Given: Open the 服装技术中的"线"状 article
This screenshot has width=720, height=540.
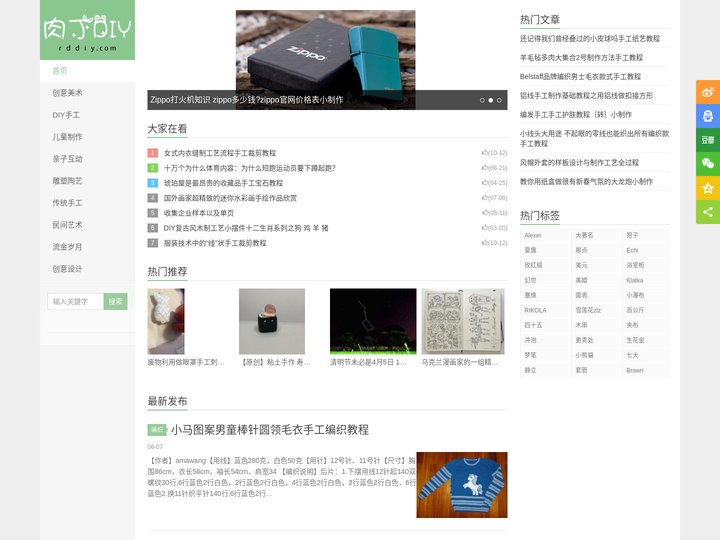Looking at the screenshot, I should click(x=215, y=243).
